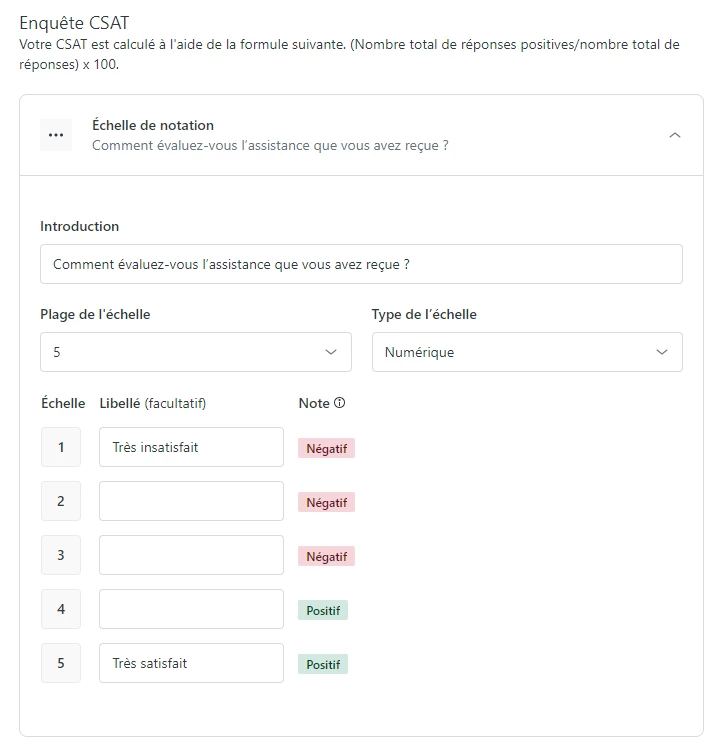Click the empty label field for scale 4

191,609
